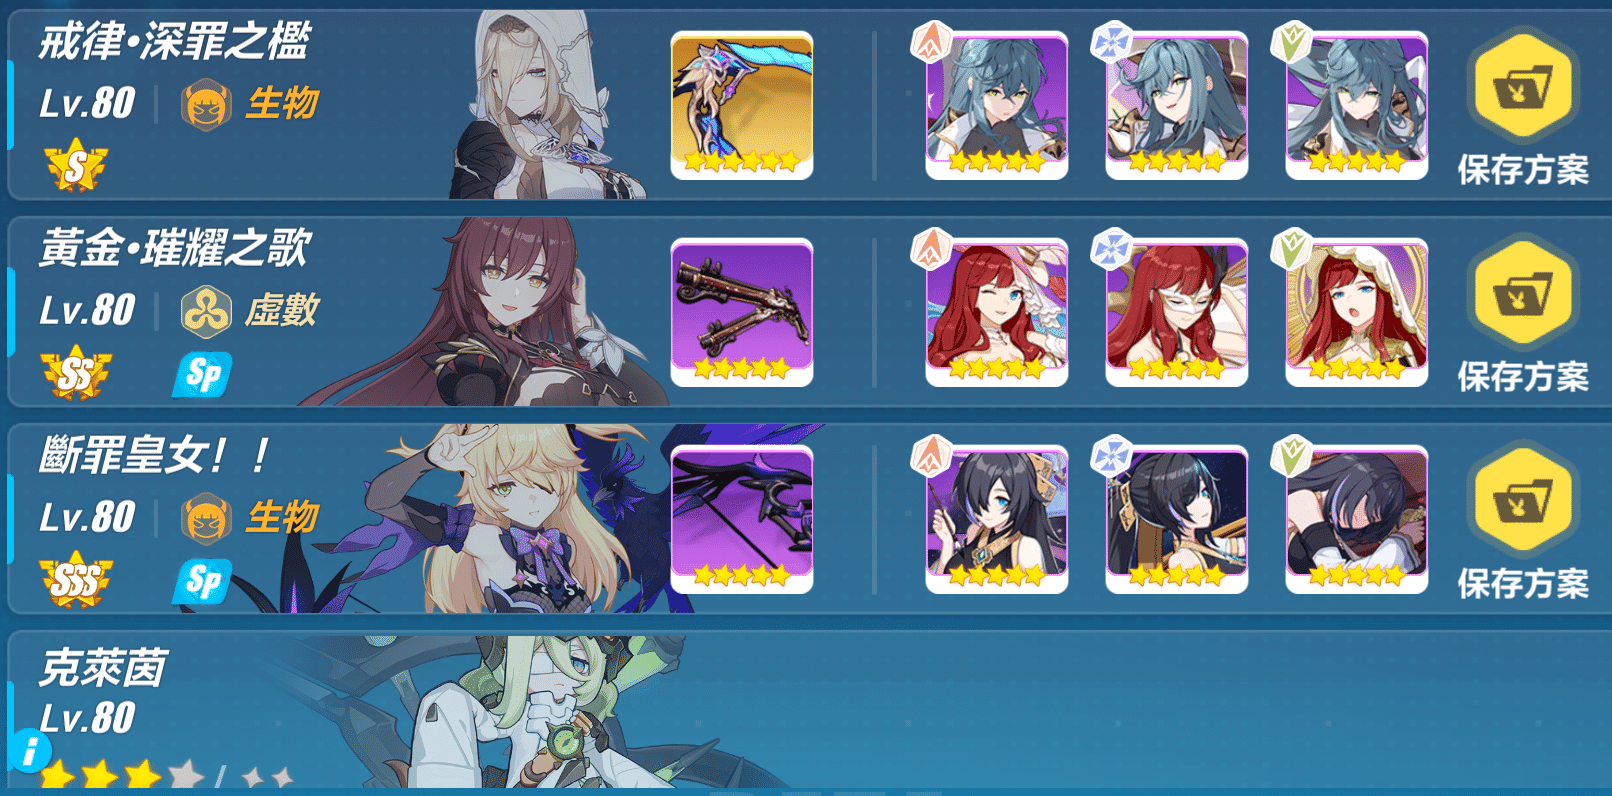
Task: Click 保存方案 text in the first row
Action: 1523,170
